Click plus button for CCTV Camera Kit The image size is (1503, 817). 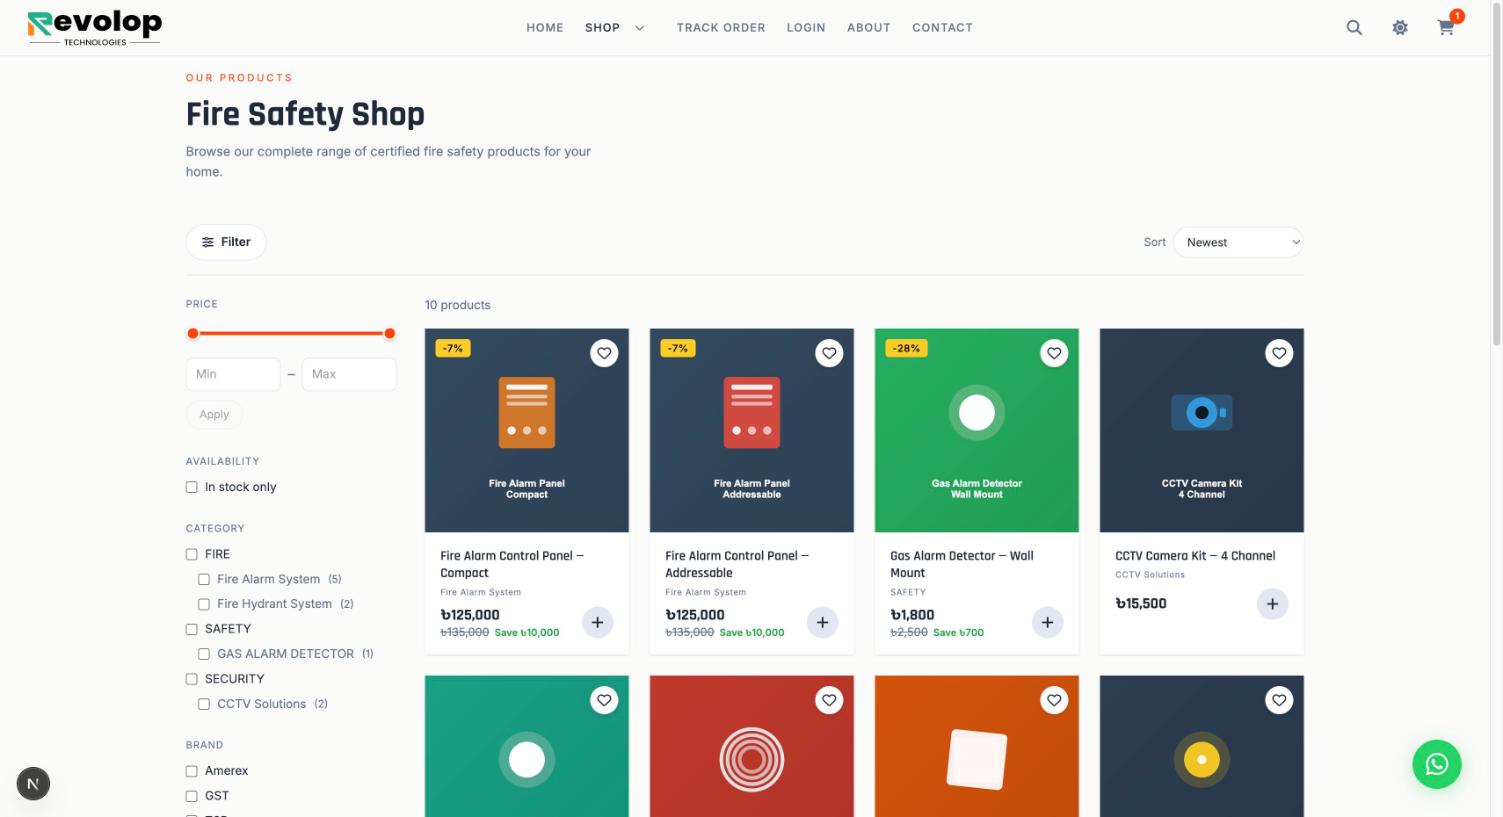(1272, 604)
